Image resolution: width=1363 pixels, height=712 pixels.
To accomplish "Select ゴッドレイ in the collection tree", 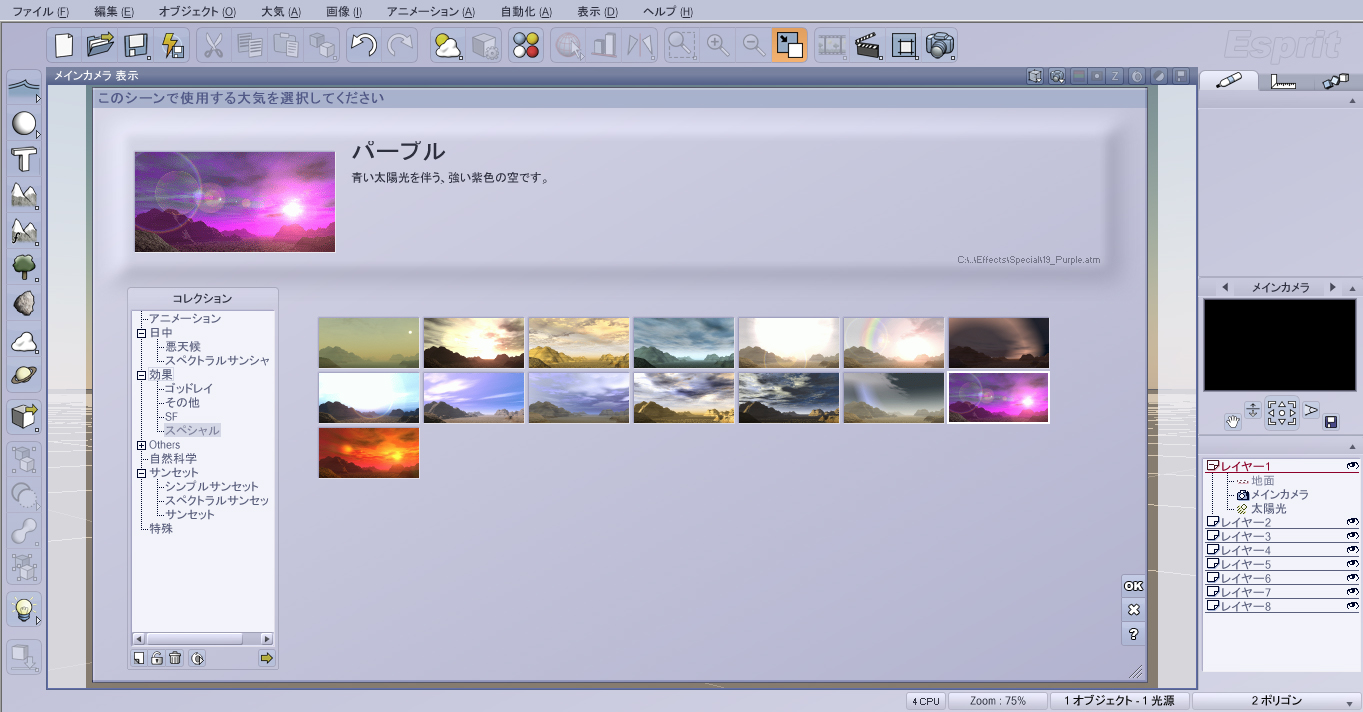I will 188,388.
